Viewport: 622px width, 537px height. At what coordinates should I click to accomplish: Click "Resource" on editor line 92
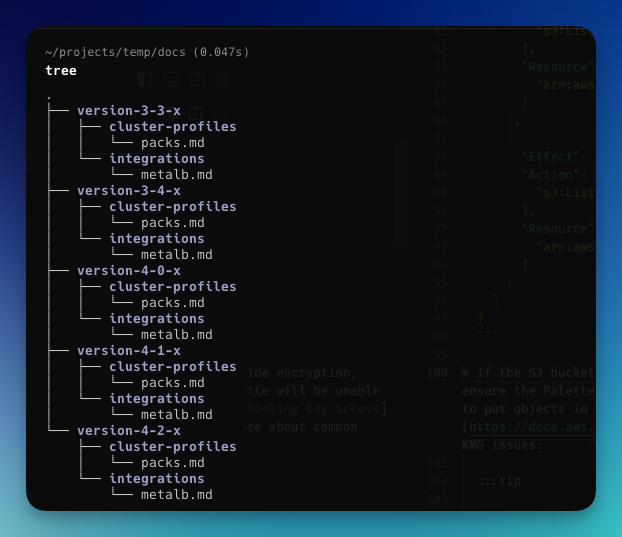tap(558, 229)
